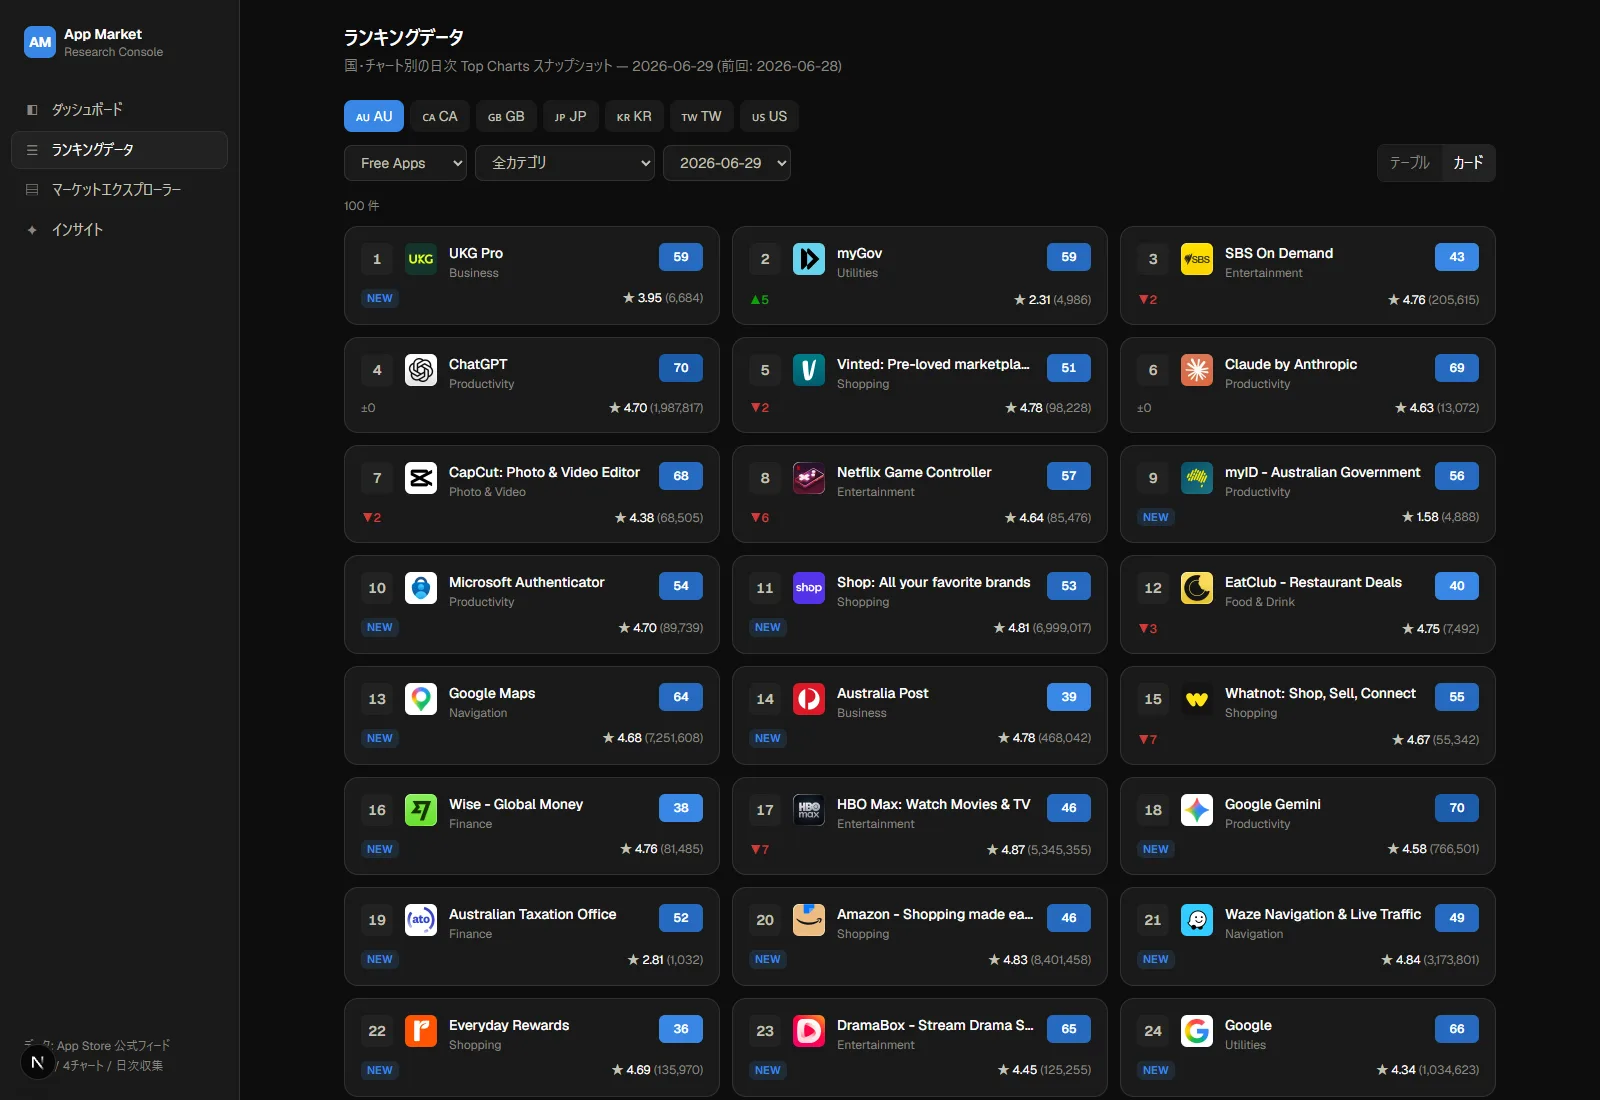Click score badge 70 on ChatGPT card
Screen dimensions: 1600x1100
coord(681,368)
